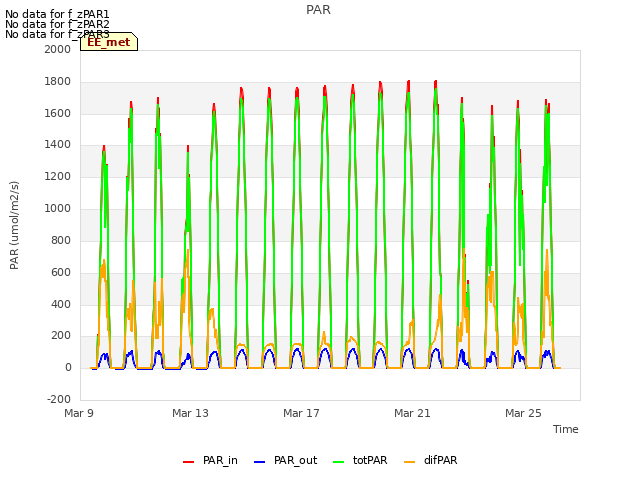Viewport: 640px width, 480px height.
Task: Click the 600 y-axis tick label
Action: [x=61, y=272]
